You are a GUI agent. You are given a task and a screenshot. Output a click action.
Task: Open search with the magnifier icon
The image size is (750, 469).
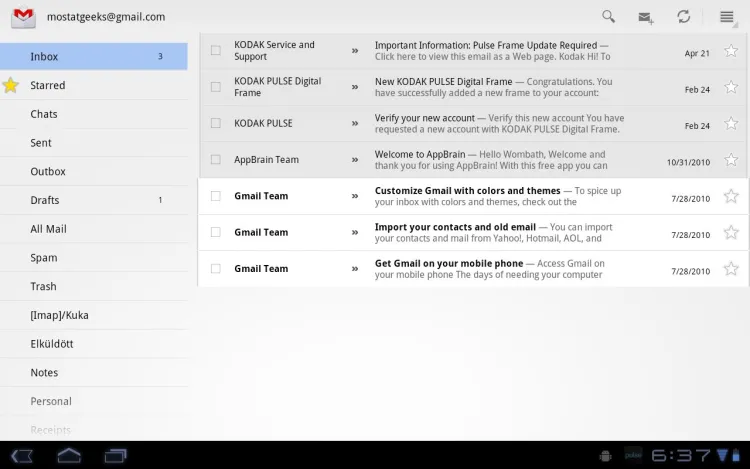pos(608,17)
